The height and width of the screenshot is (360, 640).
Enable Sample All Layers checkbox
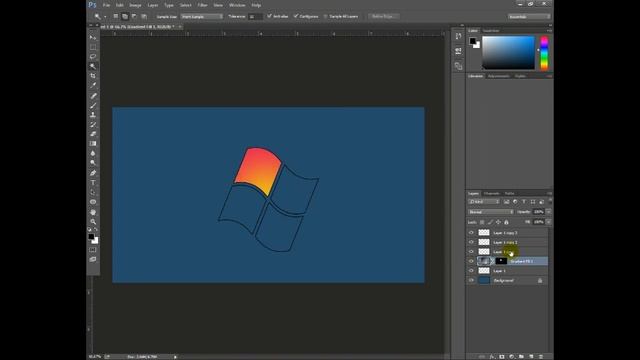coord(325,16)
